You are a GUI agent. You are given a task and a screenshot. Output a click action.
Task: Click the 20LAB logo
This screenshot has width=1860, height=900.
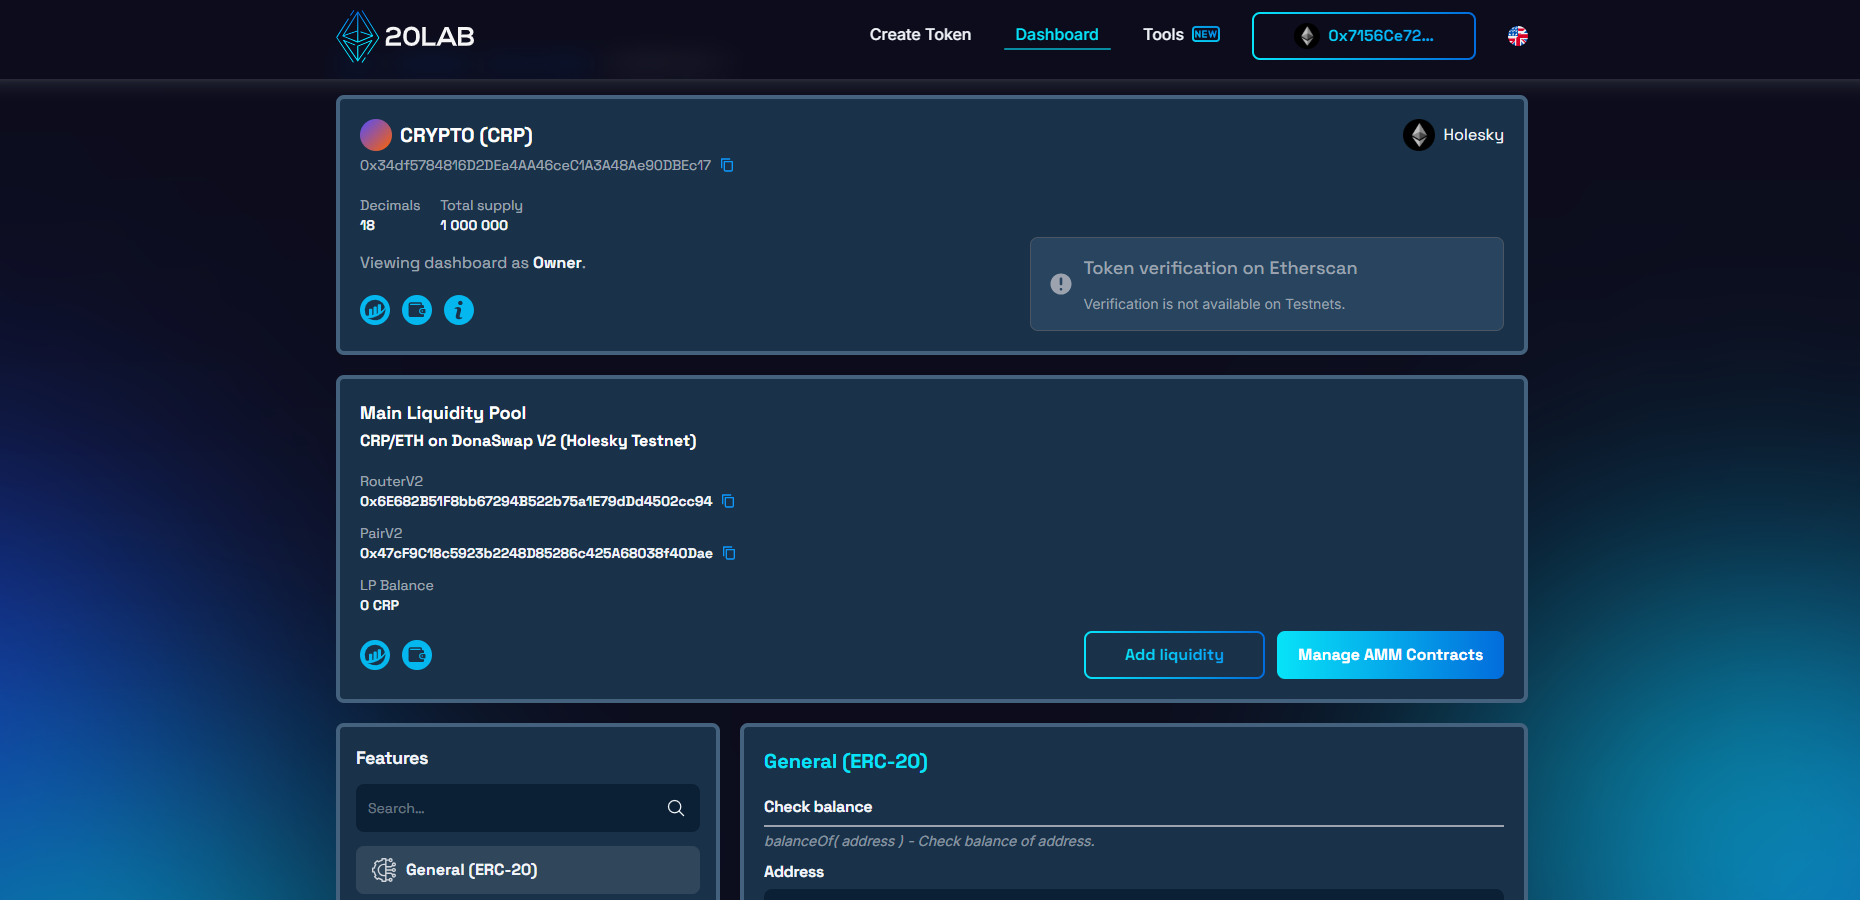tap(405, 36)
